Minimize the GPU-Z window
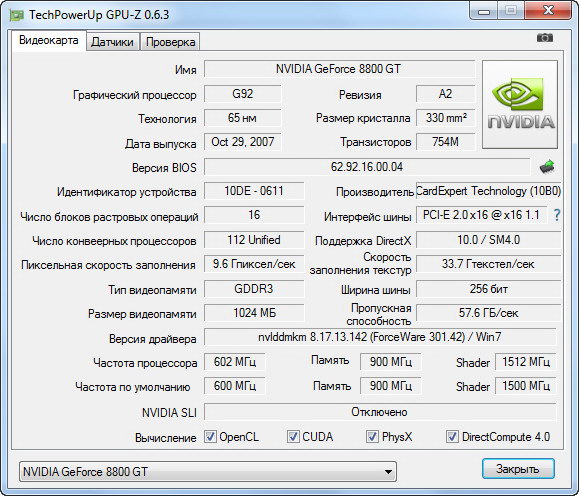Viewport: 579px width, 496px height. tap(484, 11)
